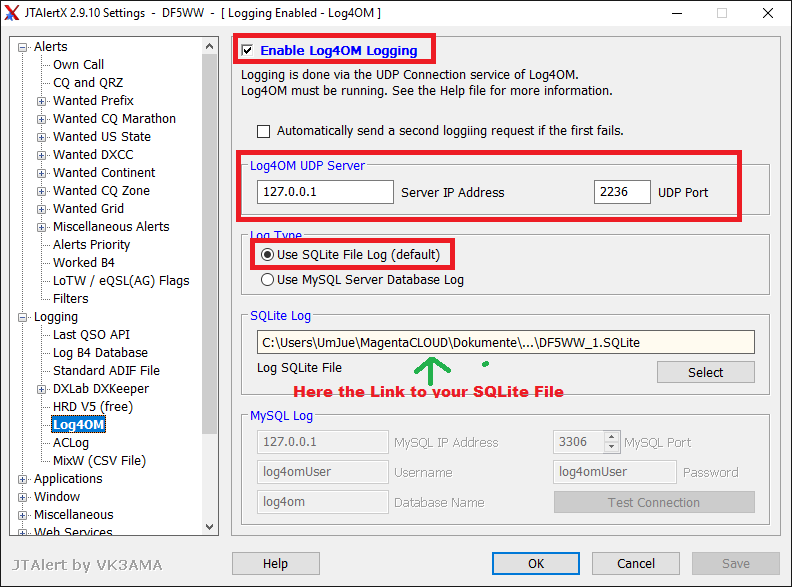Open Own Call settings
The width and height of the screenshot is (792, 587).
pyautogui.click(x=78, y=65)
